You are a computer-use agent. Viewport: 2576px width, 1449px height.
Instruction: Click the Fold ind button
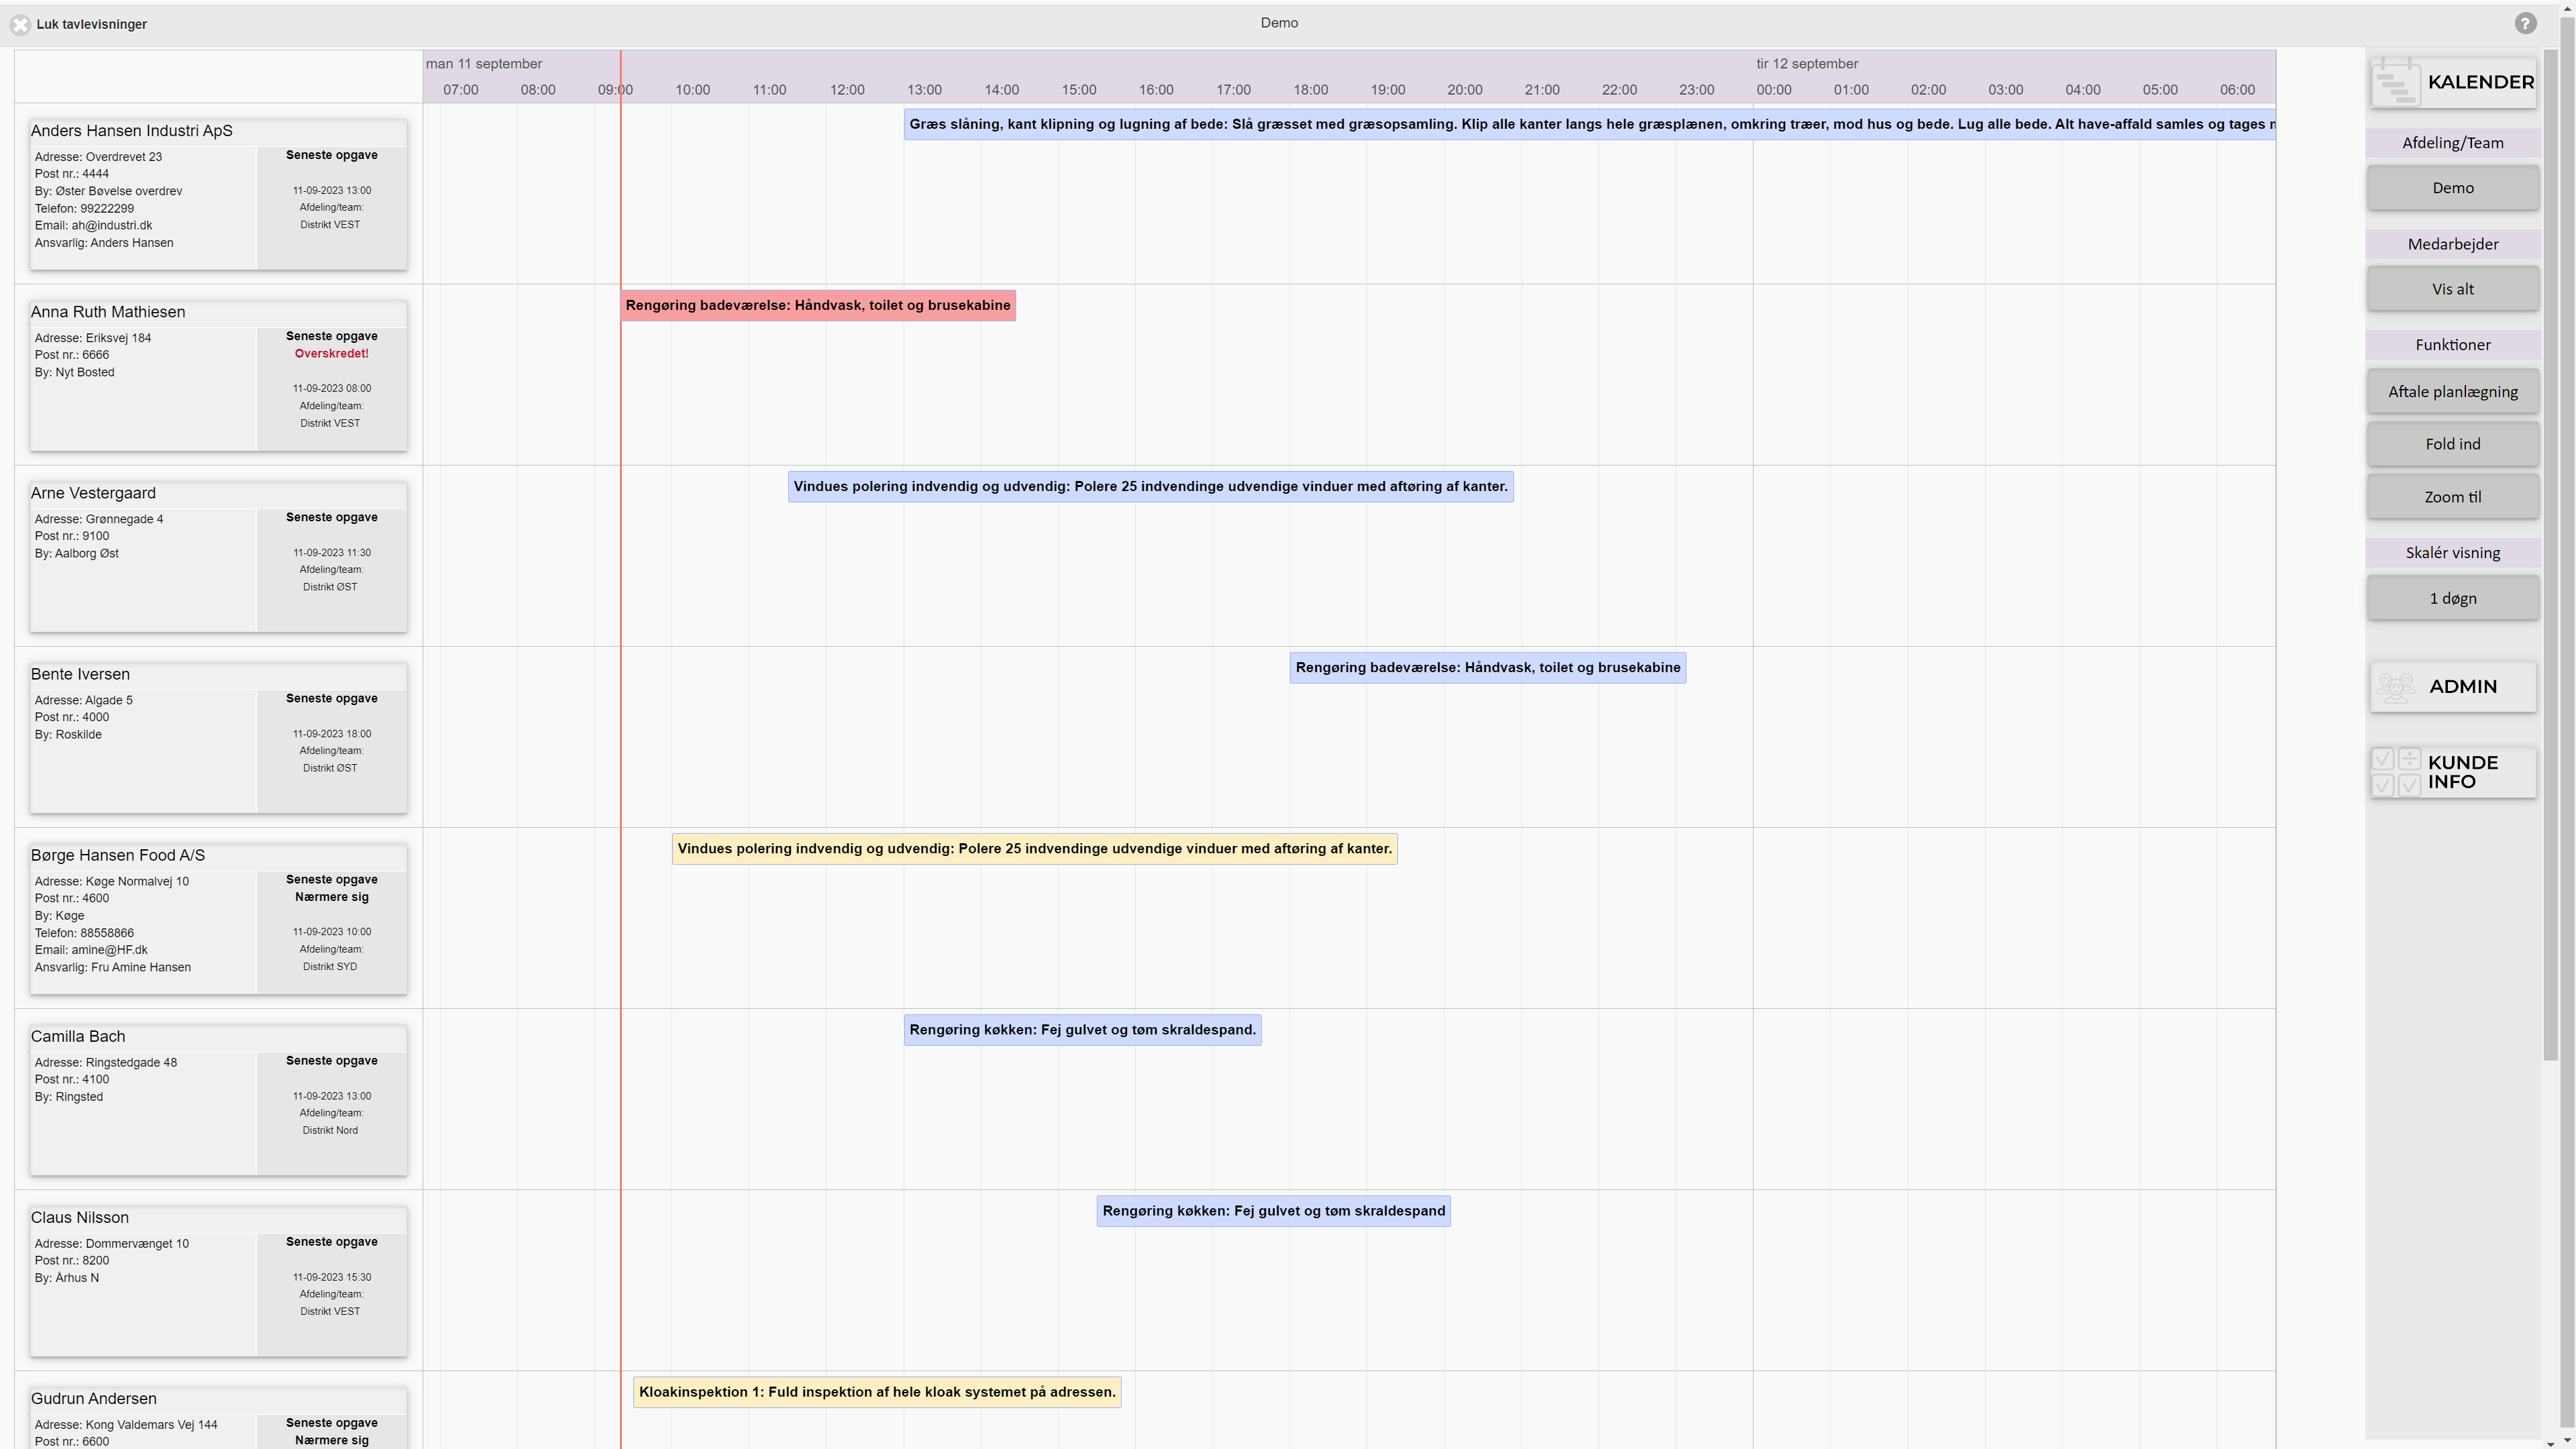(x=2452, y=444)
